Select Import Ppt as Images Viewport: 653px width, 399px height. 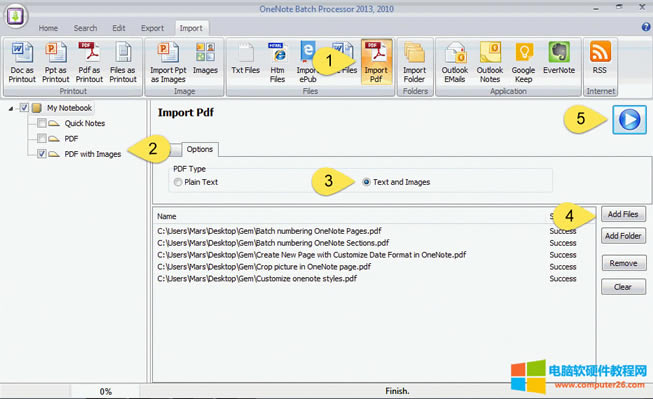tap(168, 62)
